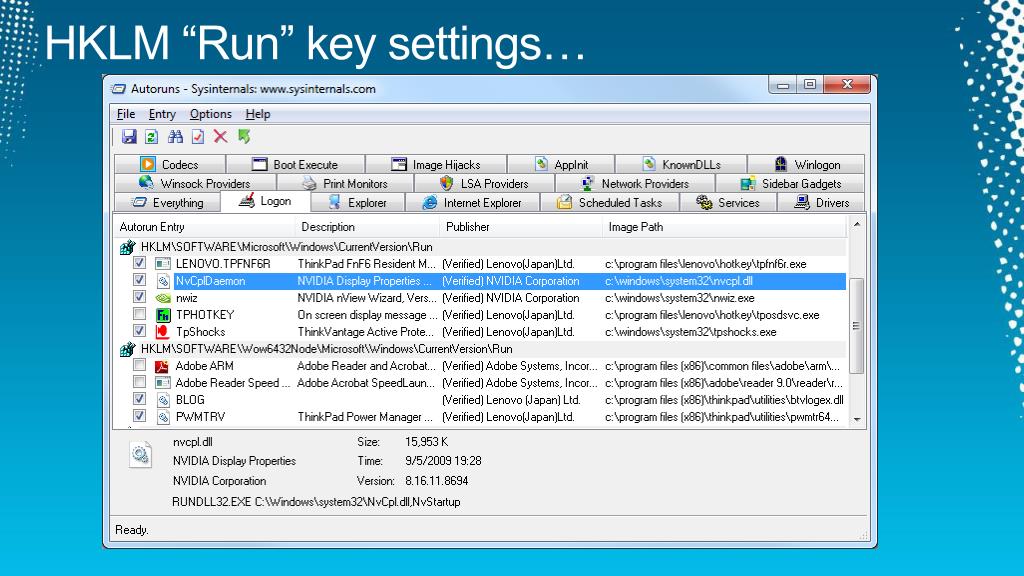Open the LSA Providers tab

483,184
